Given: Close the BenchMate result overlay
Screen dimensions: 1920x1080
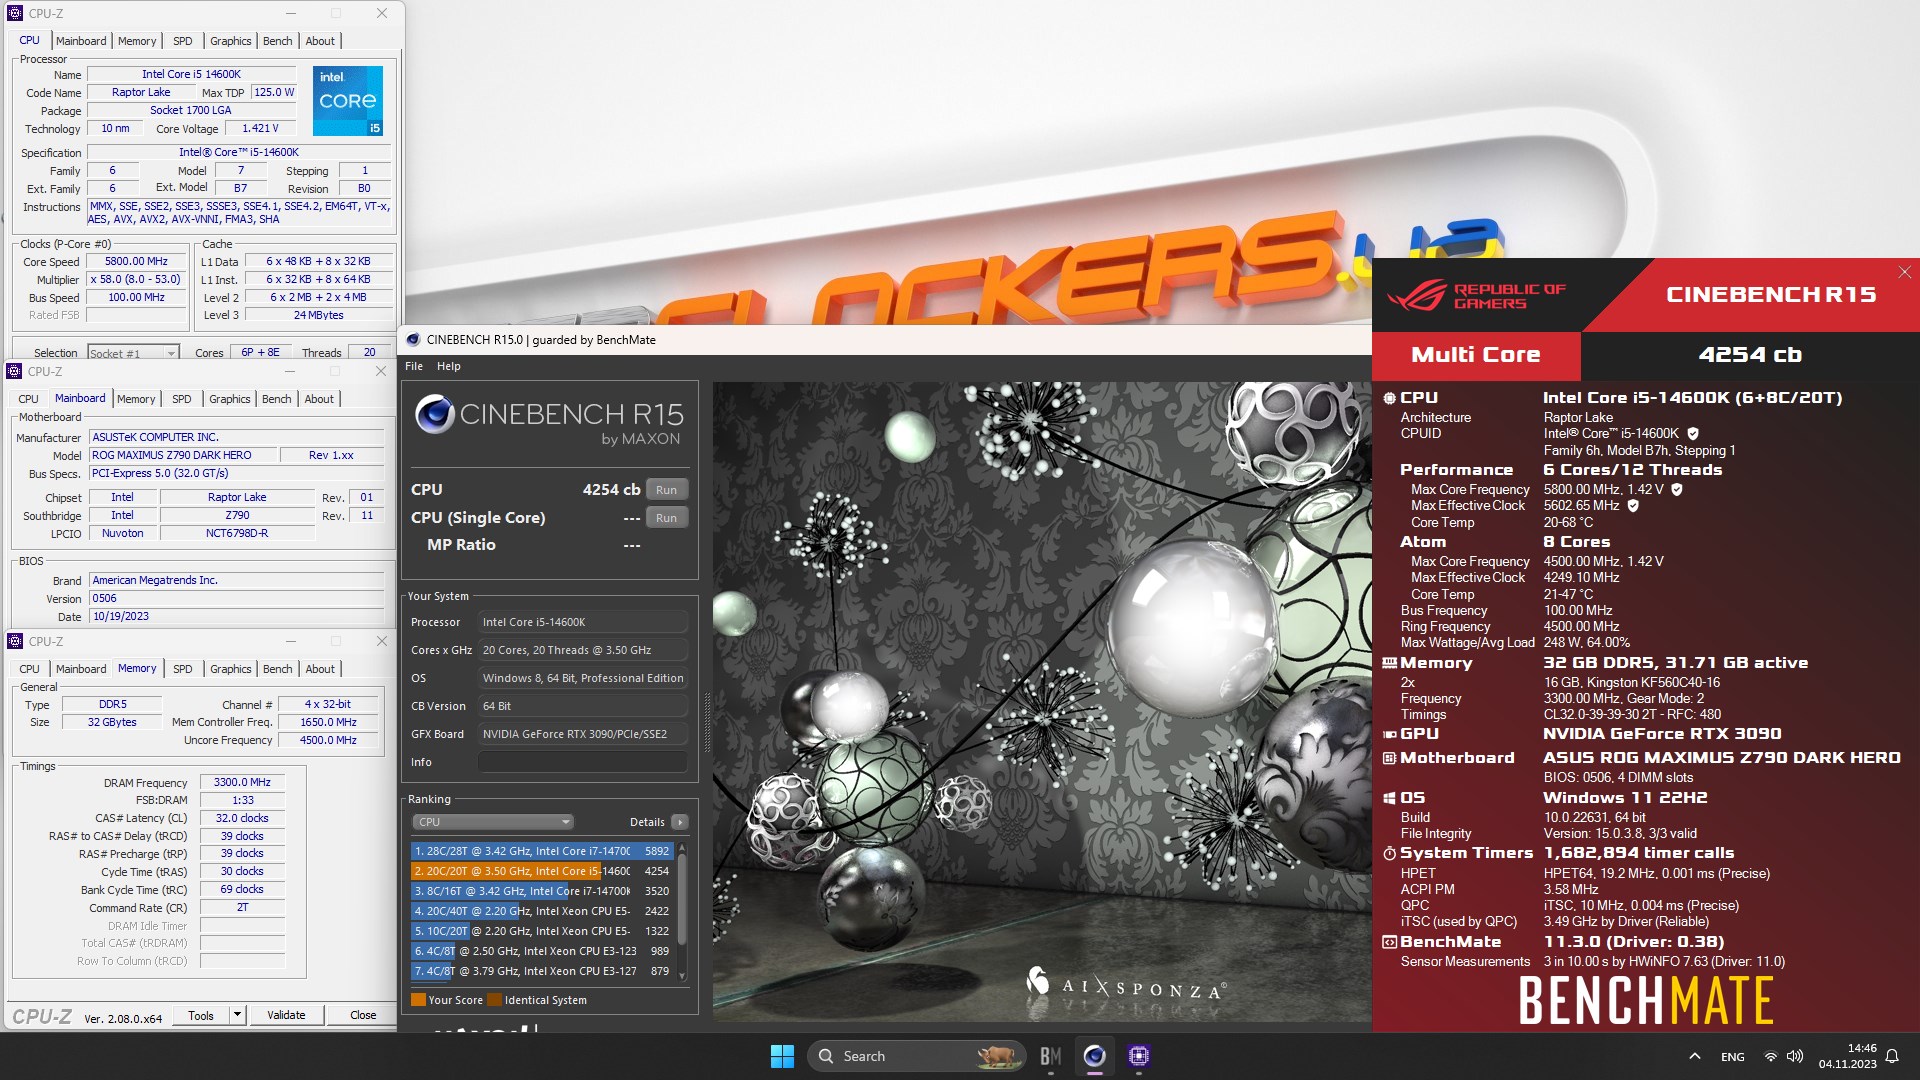Looking at the screenshot, I should pos(1904,272).
